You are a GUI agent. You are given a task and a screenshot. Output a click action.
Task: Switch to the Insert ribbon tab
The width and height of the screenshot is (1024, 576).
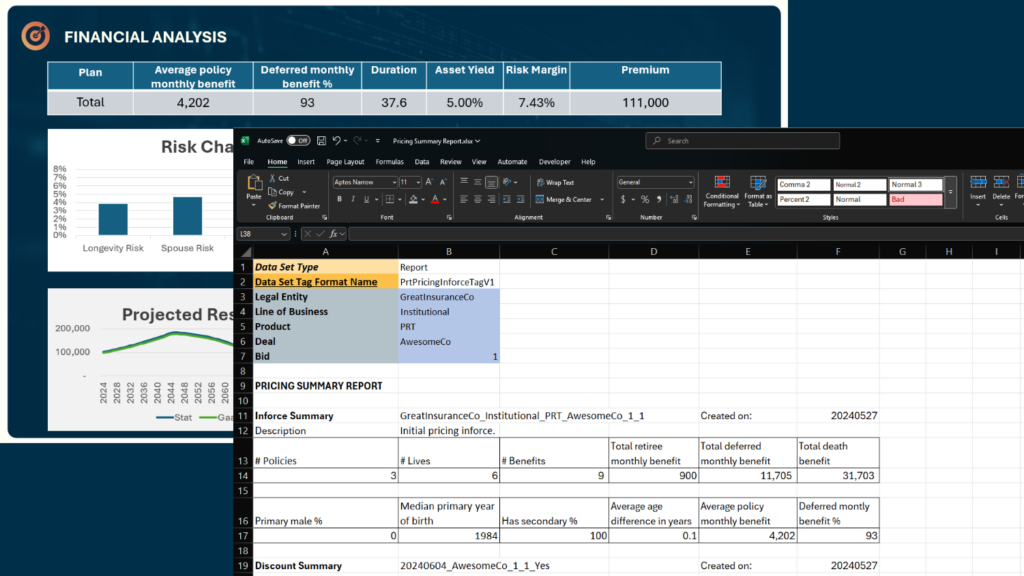(306, 161)
